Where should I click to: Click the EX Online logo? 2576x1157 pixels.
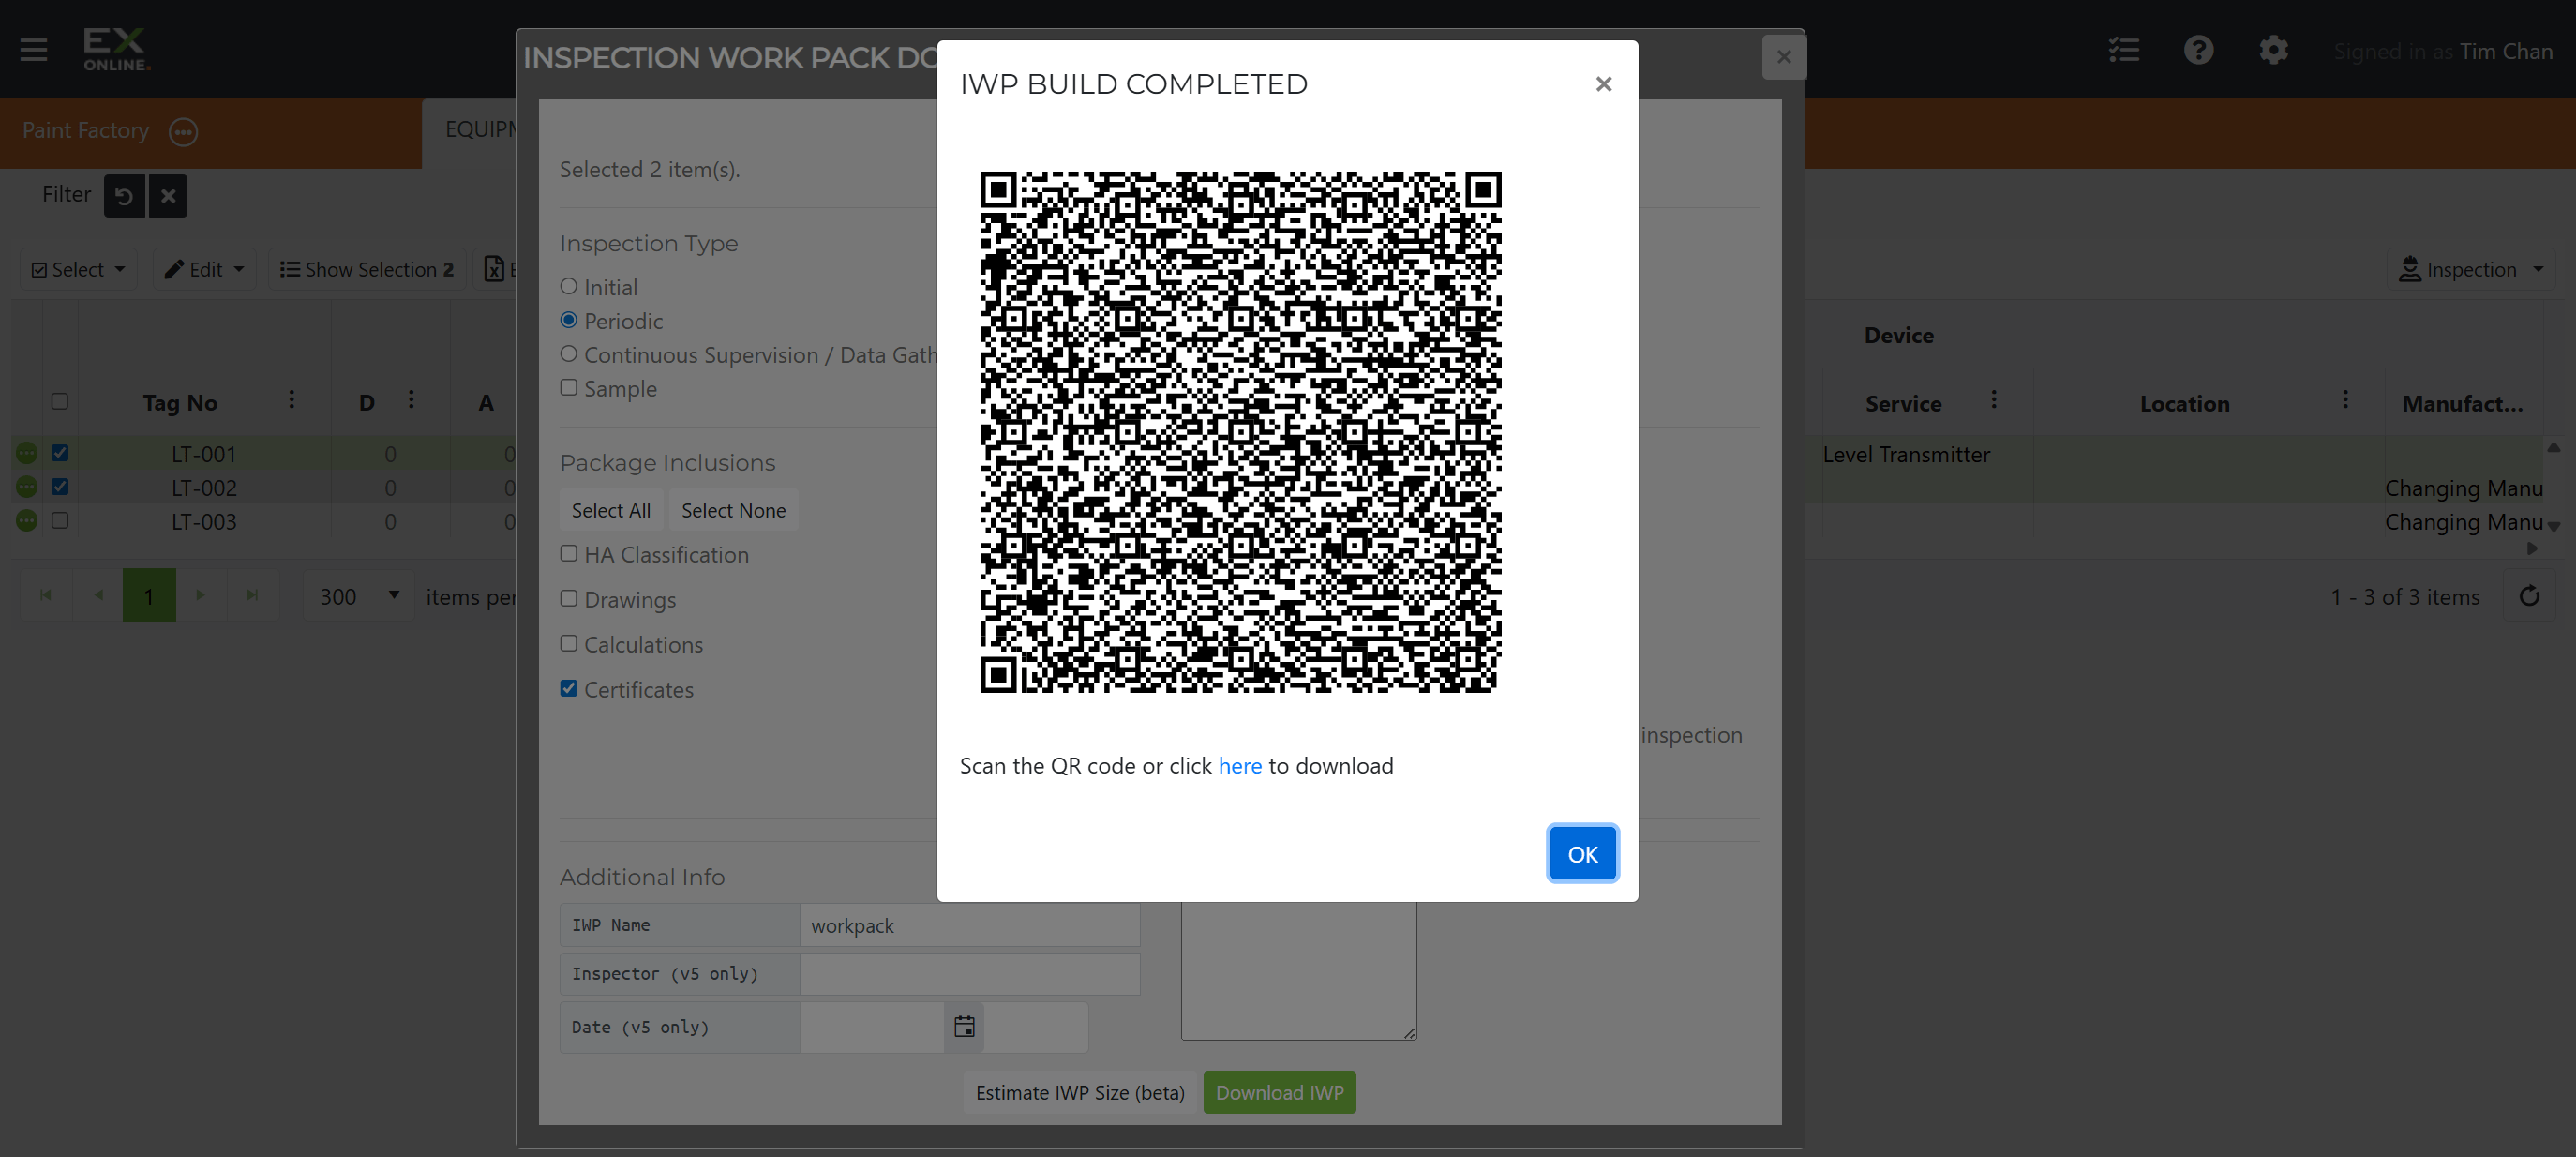[116, 49]
